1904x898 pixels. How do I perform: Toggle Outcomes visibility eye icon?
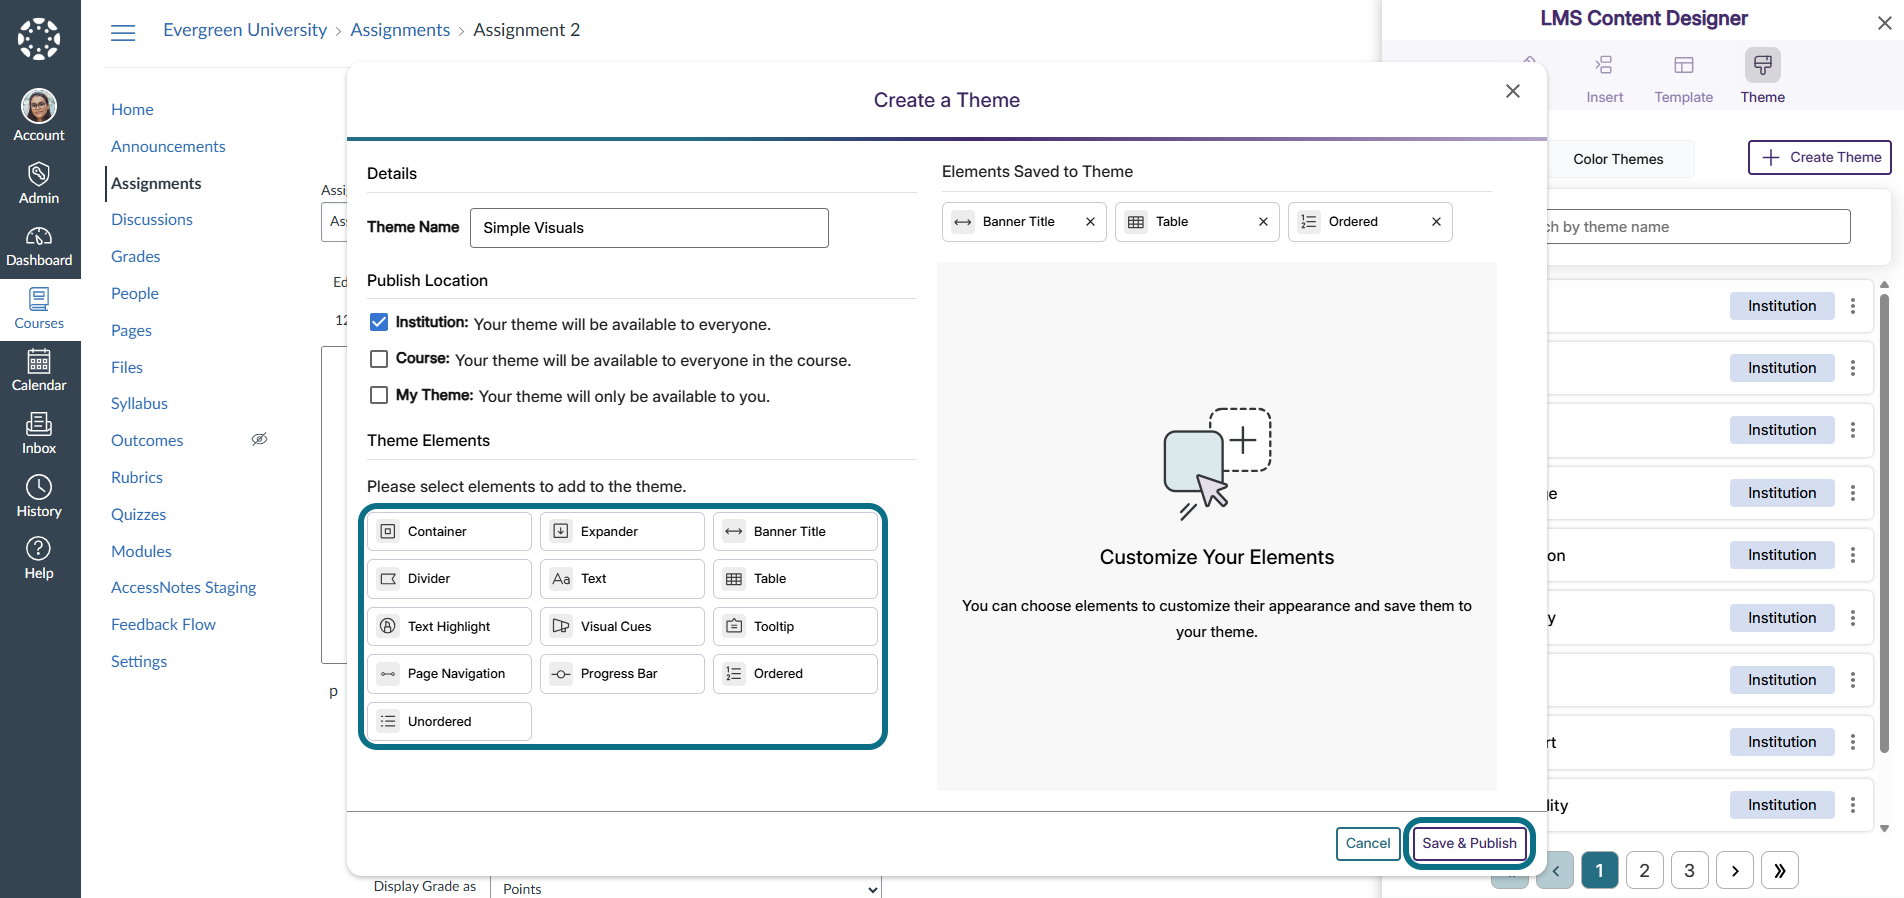point(259,439)
